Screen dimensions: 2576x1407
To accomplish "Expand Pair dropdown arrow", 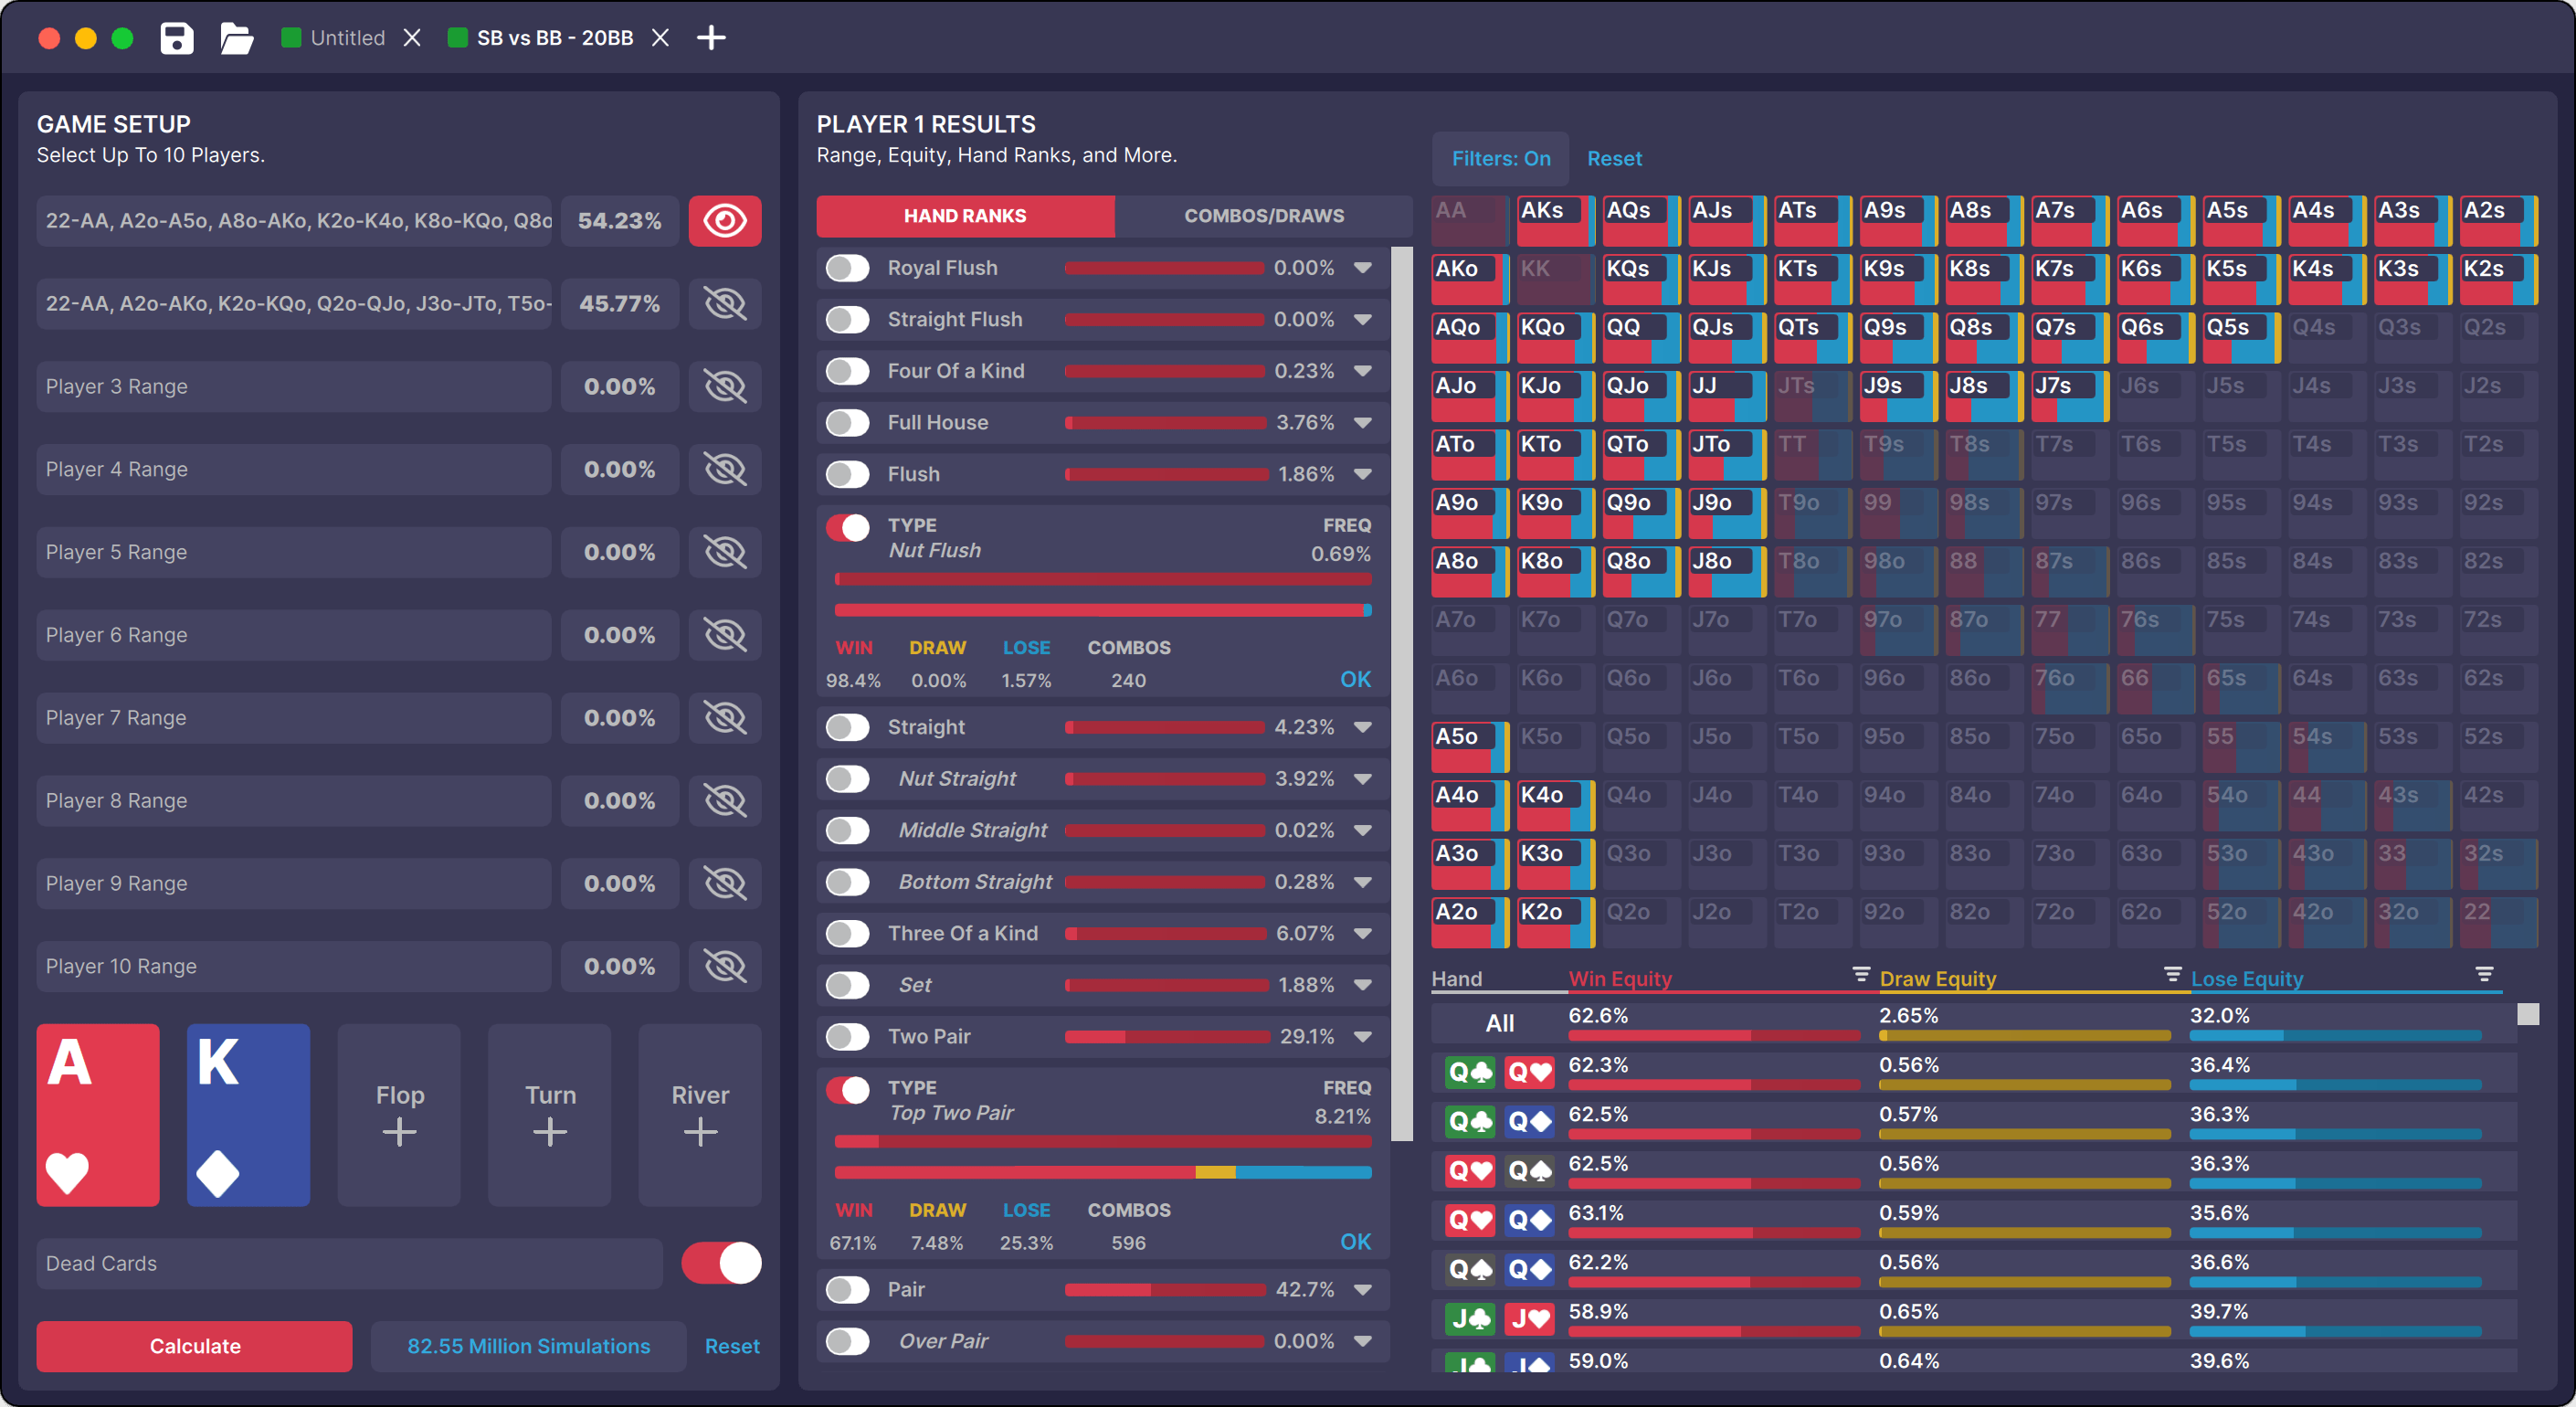I will click(x=1363, y=1290).
